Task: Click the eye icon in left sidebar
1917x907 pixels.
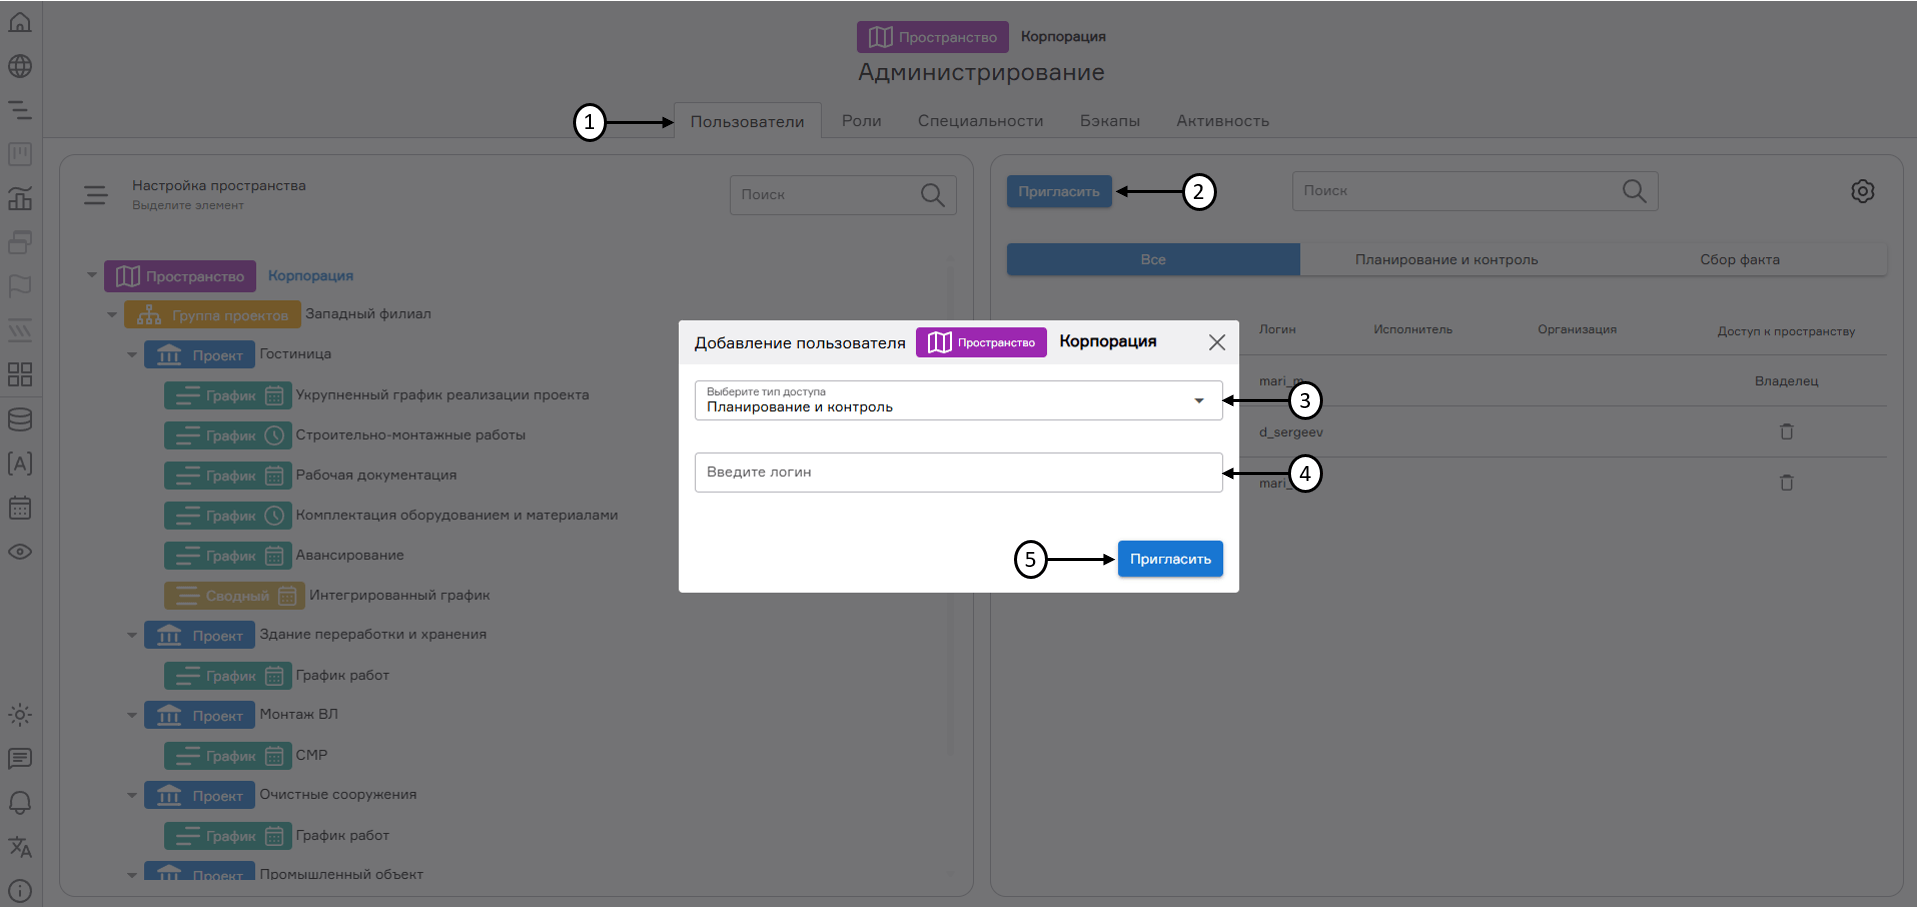Action: [x=20, y=552]
